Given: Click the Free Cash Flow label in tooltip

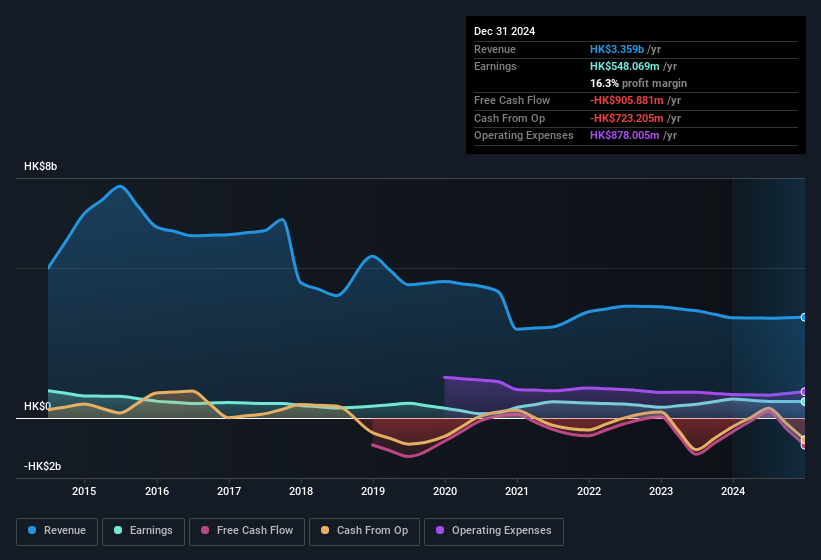Looking at the screenshot, I should point(512,100).
